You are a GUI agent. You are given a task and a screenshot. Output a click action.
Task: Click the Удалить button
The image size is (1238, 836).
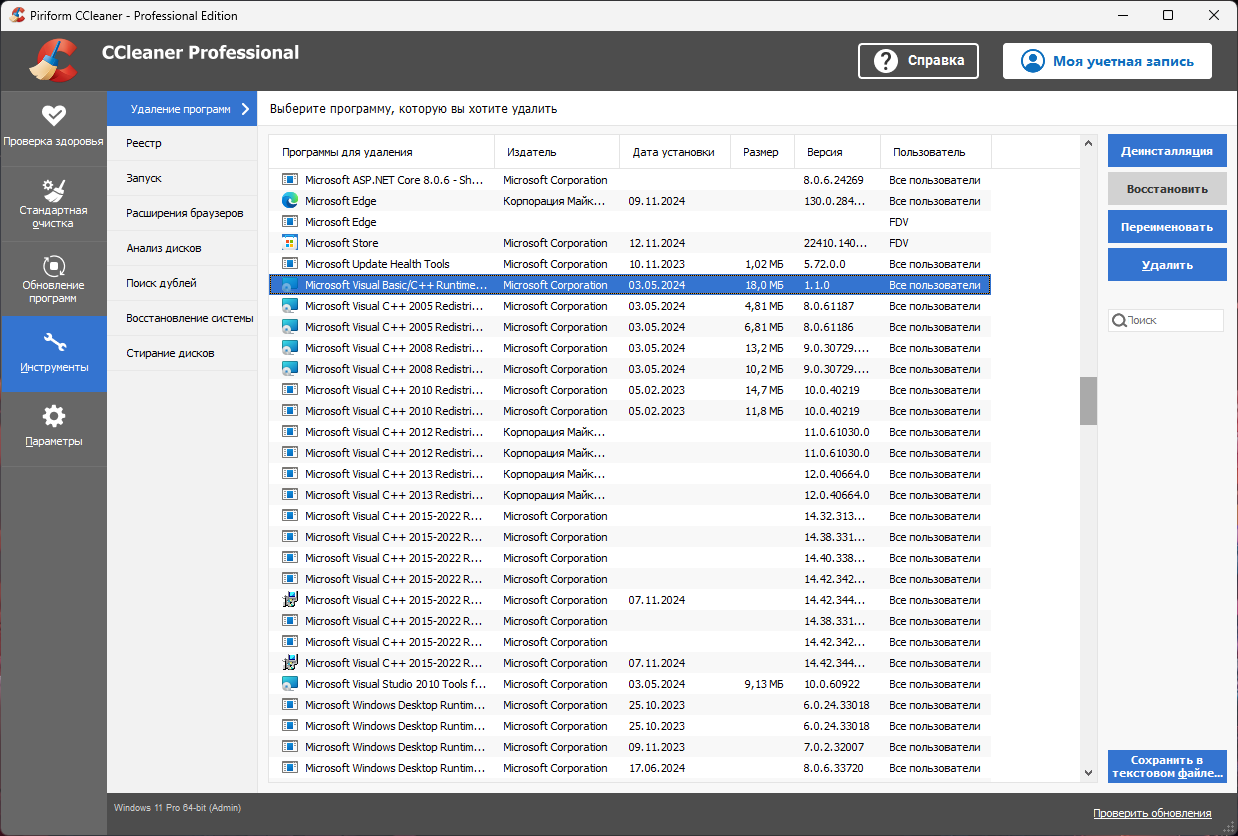pos(1167,265)
